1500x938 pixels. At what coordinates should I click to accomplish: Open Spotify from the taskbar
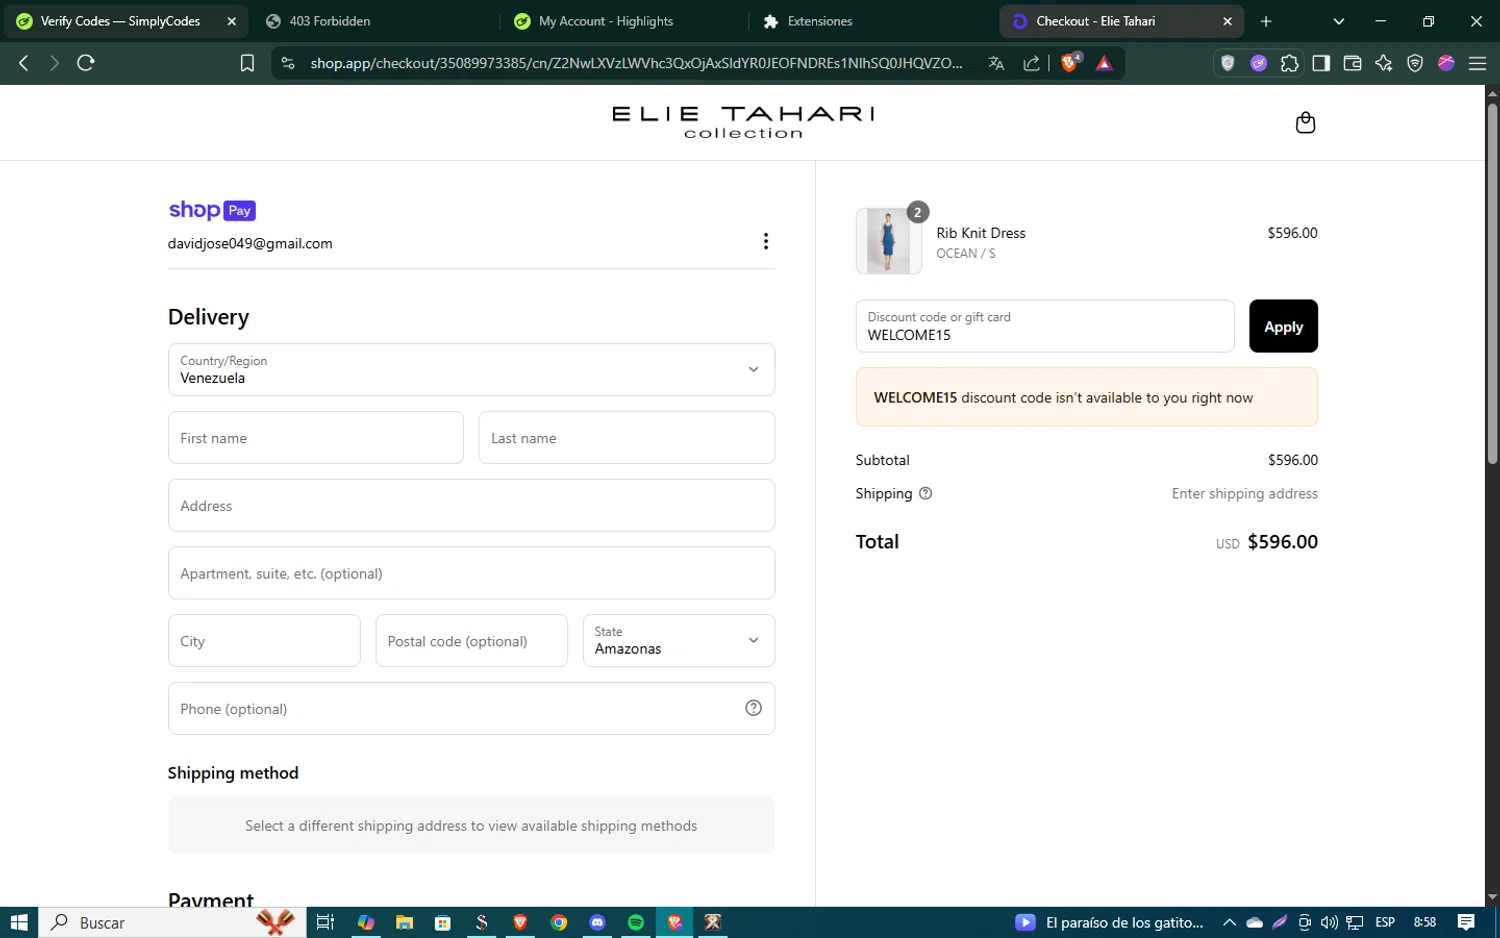point(636,922)
